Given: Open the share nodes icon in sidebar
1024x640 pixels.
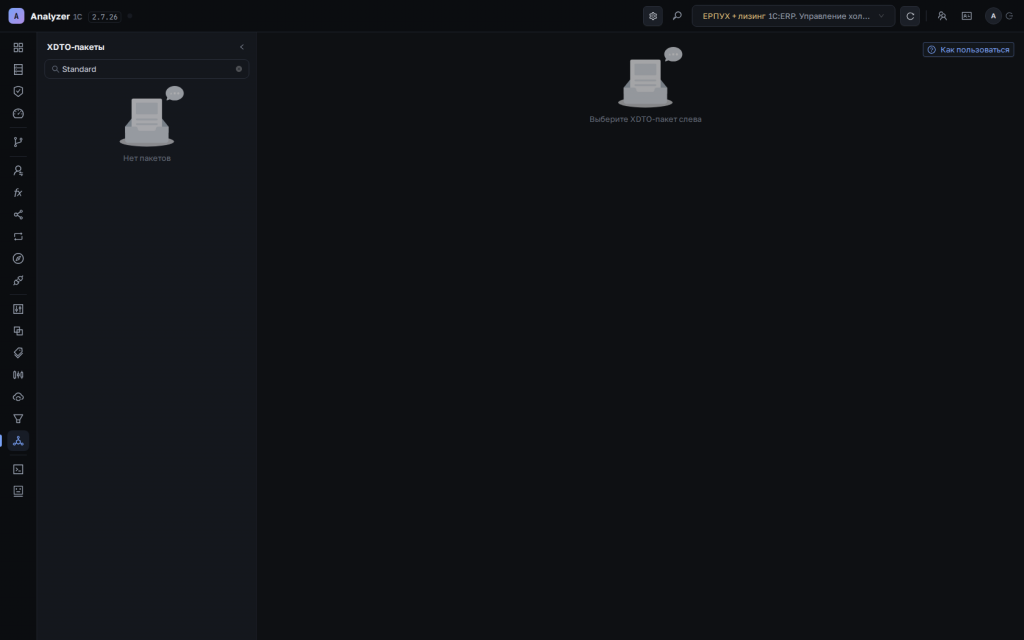Looking at the screenshot, I should coord(18,215).
